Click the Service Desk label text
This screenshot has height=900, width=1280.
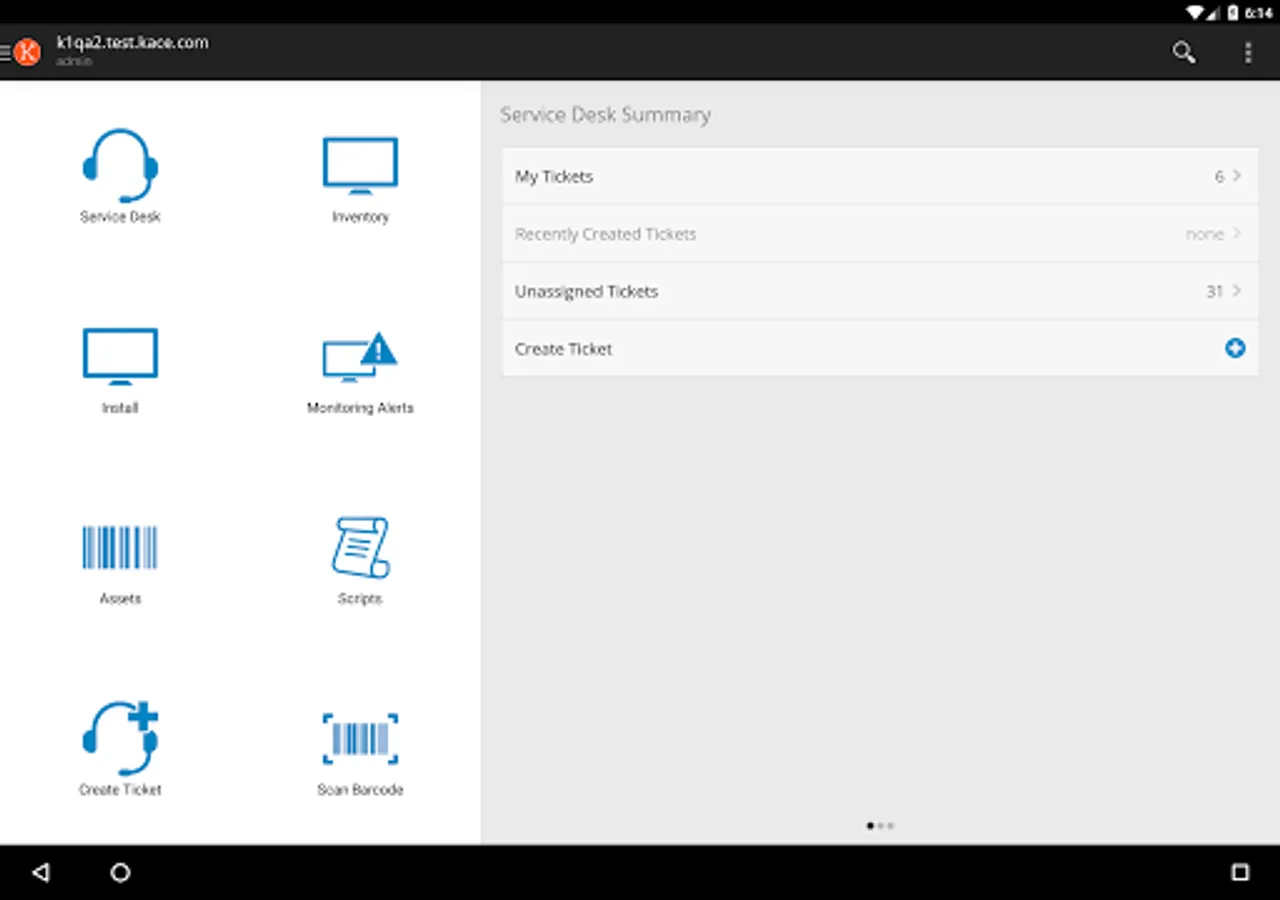120,217
